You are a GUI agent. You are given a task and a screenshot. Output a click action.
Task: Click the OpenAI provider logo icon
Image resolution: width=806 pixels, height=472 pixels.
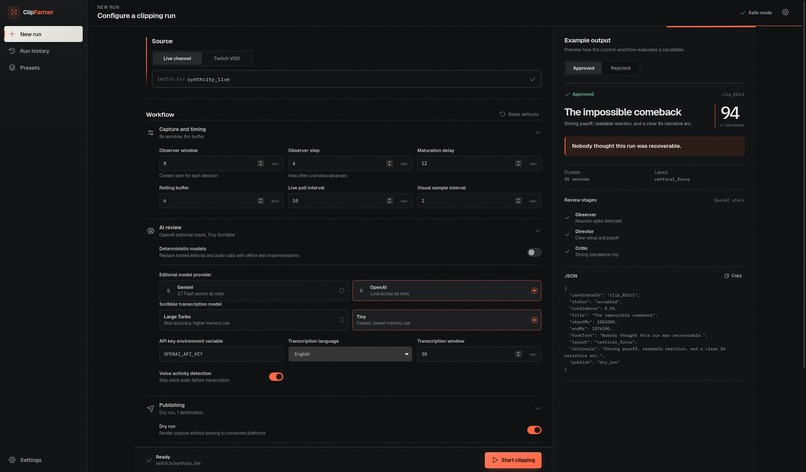click(x=361, y=291)
